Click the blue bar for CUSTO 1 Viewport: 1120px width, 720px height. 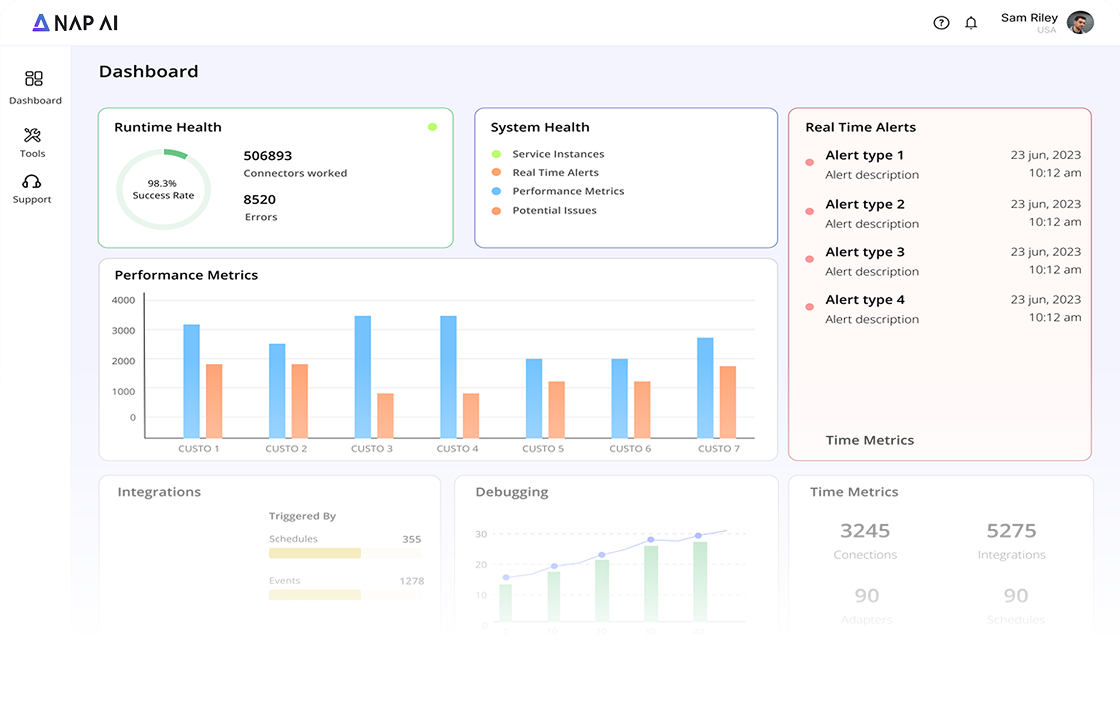pyautogui.click(x=191, y=381)
